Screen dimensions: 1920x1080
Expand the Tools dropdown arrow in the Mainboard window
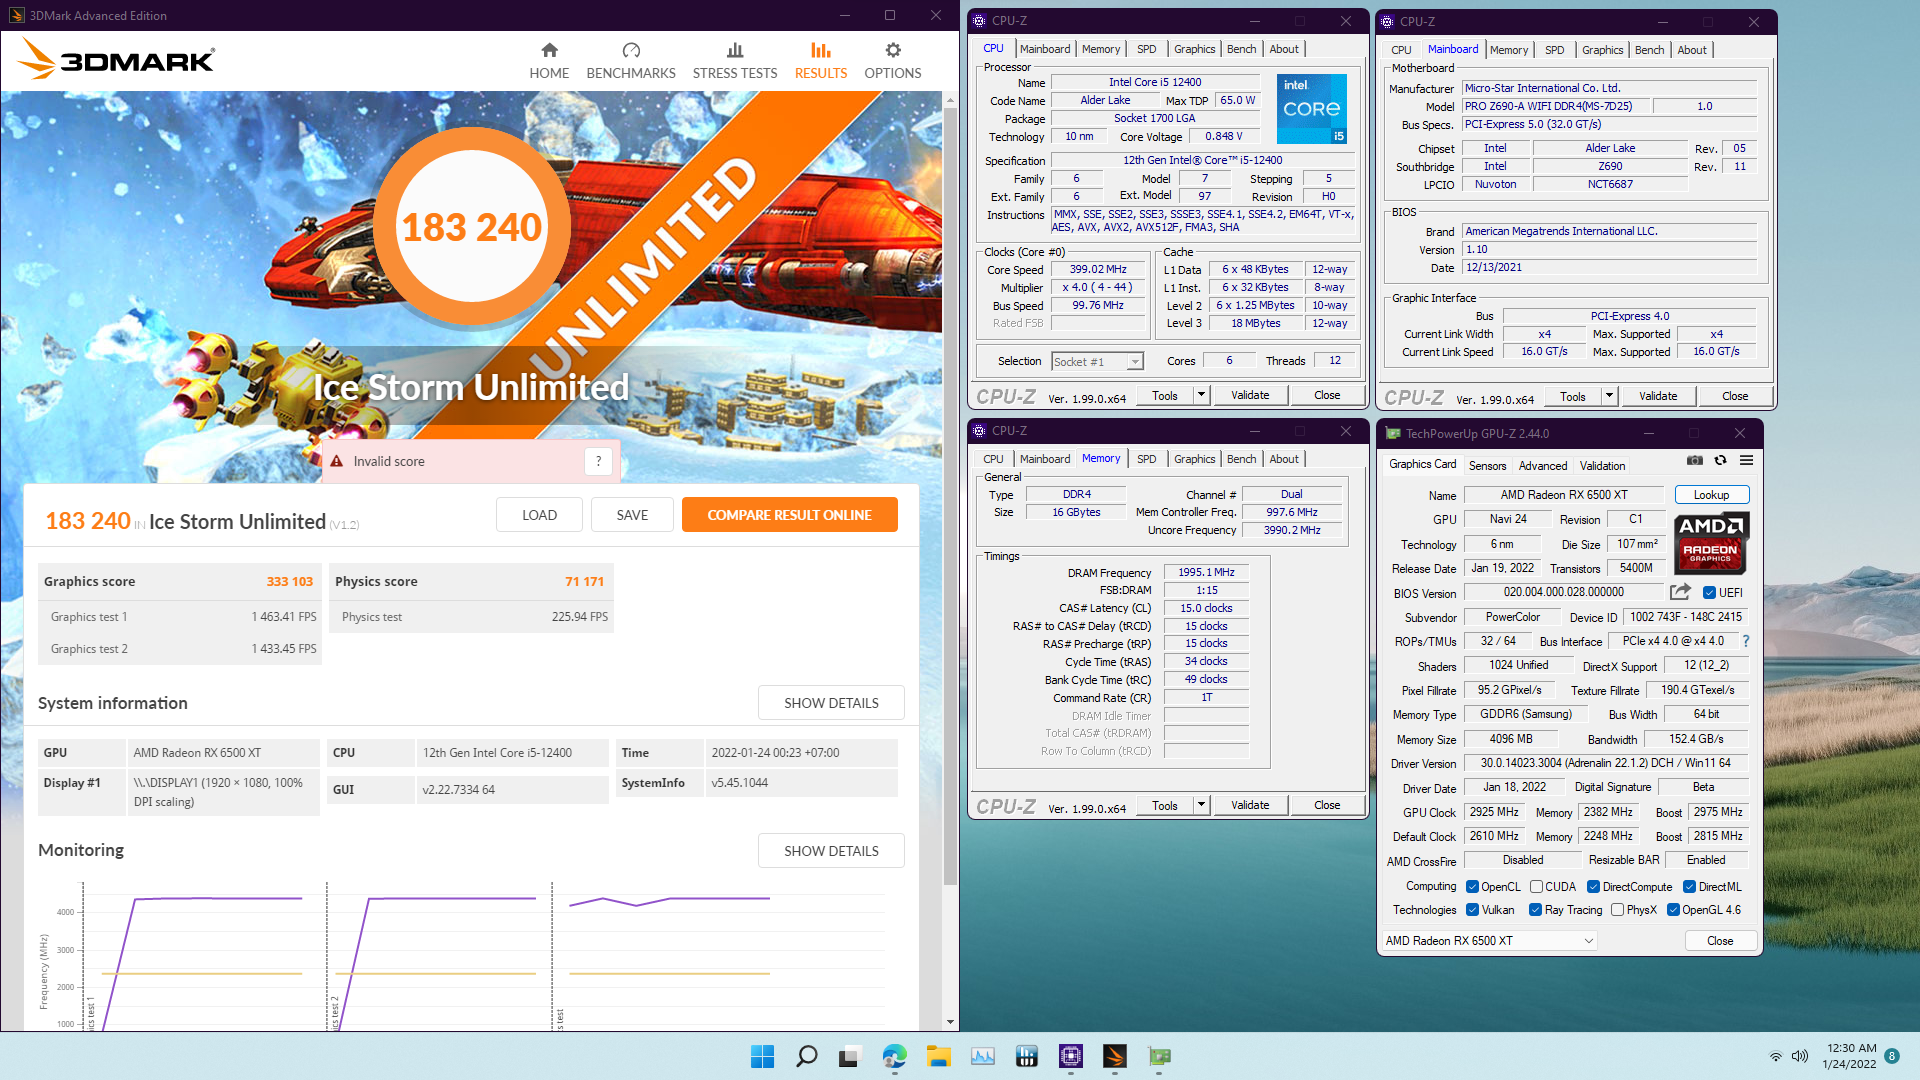coord(1609,396)
